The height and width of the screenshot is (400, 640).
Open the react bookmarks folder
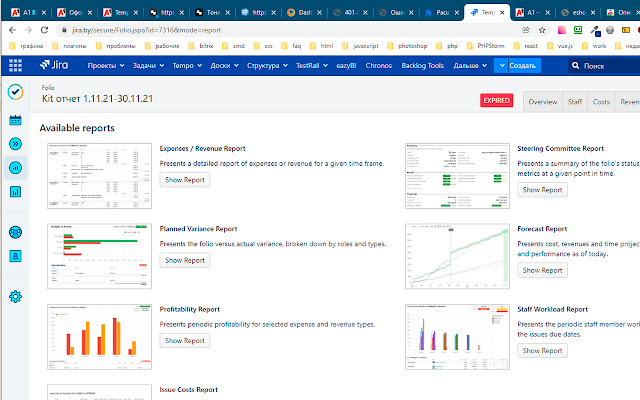526,46
